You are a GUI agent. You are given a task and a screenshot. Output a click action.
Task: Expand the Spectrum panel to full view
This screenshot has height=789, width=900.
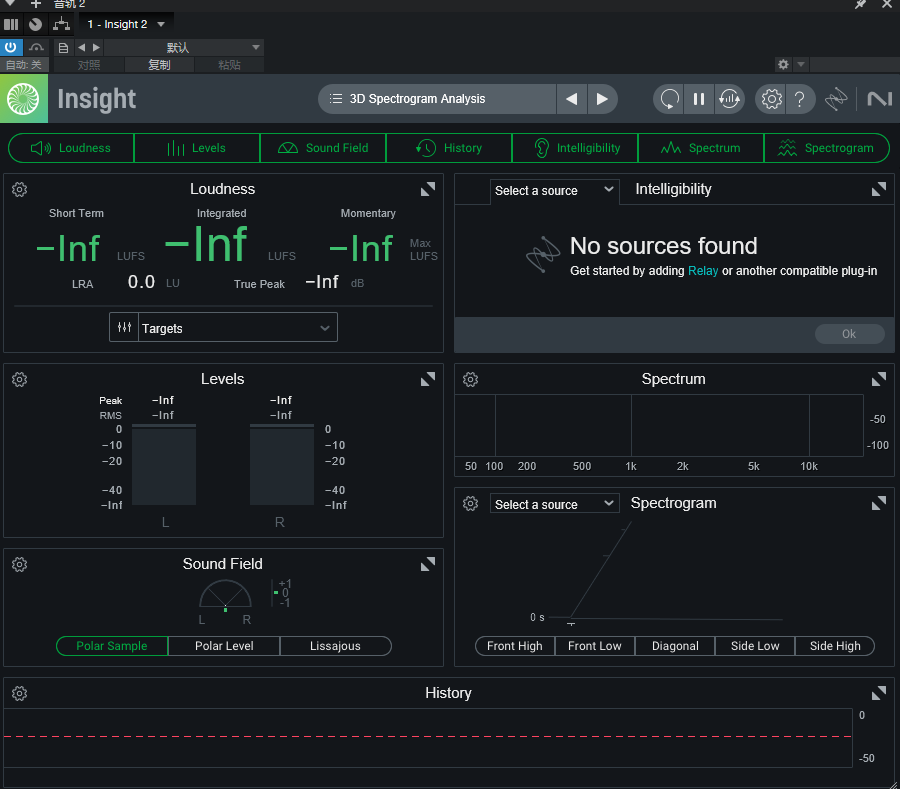pos(879,379)
